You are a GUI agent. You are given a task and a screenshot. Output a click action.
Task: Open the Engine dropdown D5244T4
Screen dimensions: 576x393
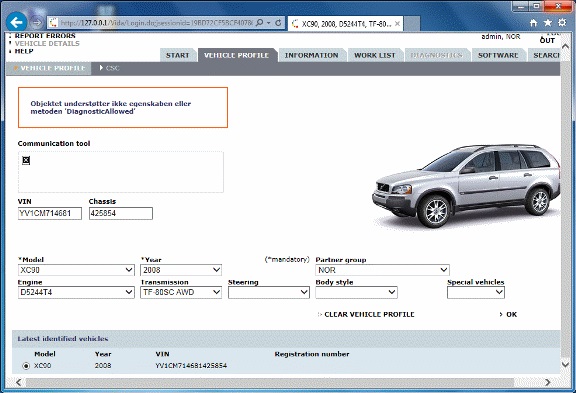76,292
